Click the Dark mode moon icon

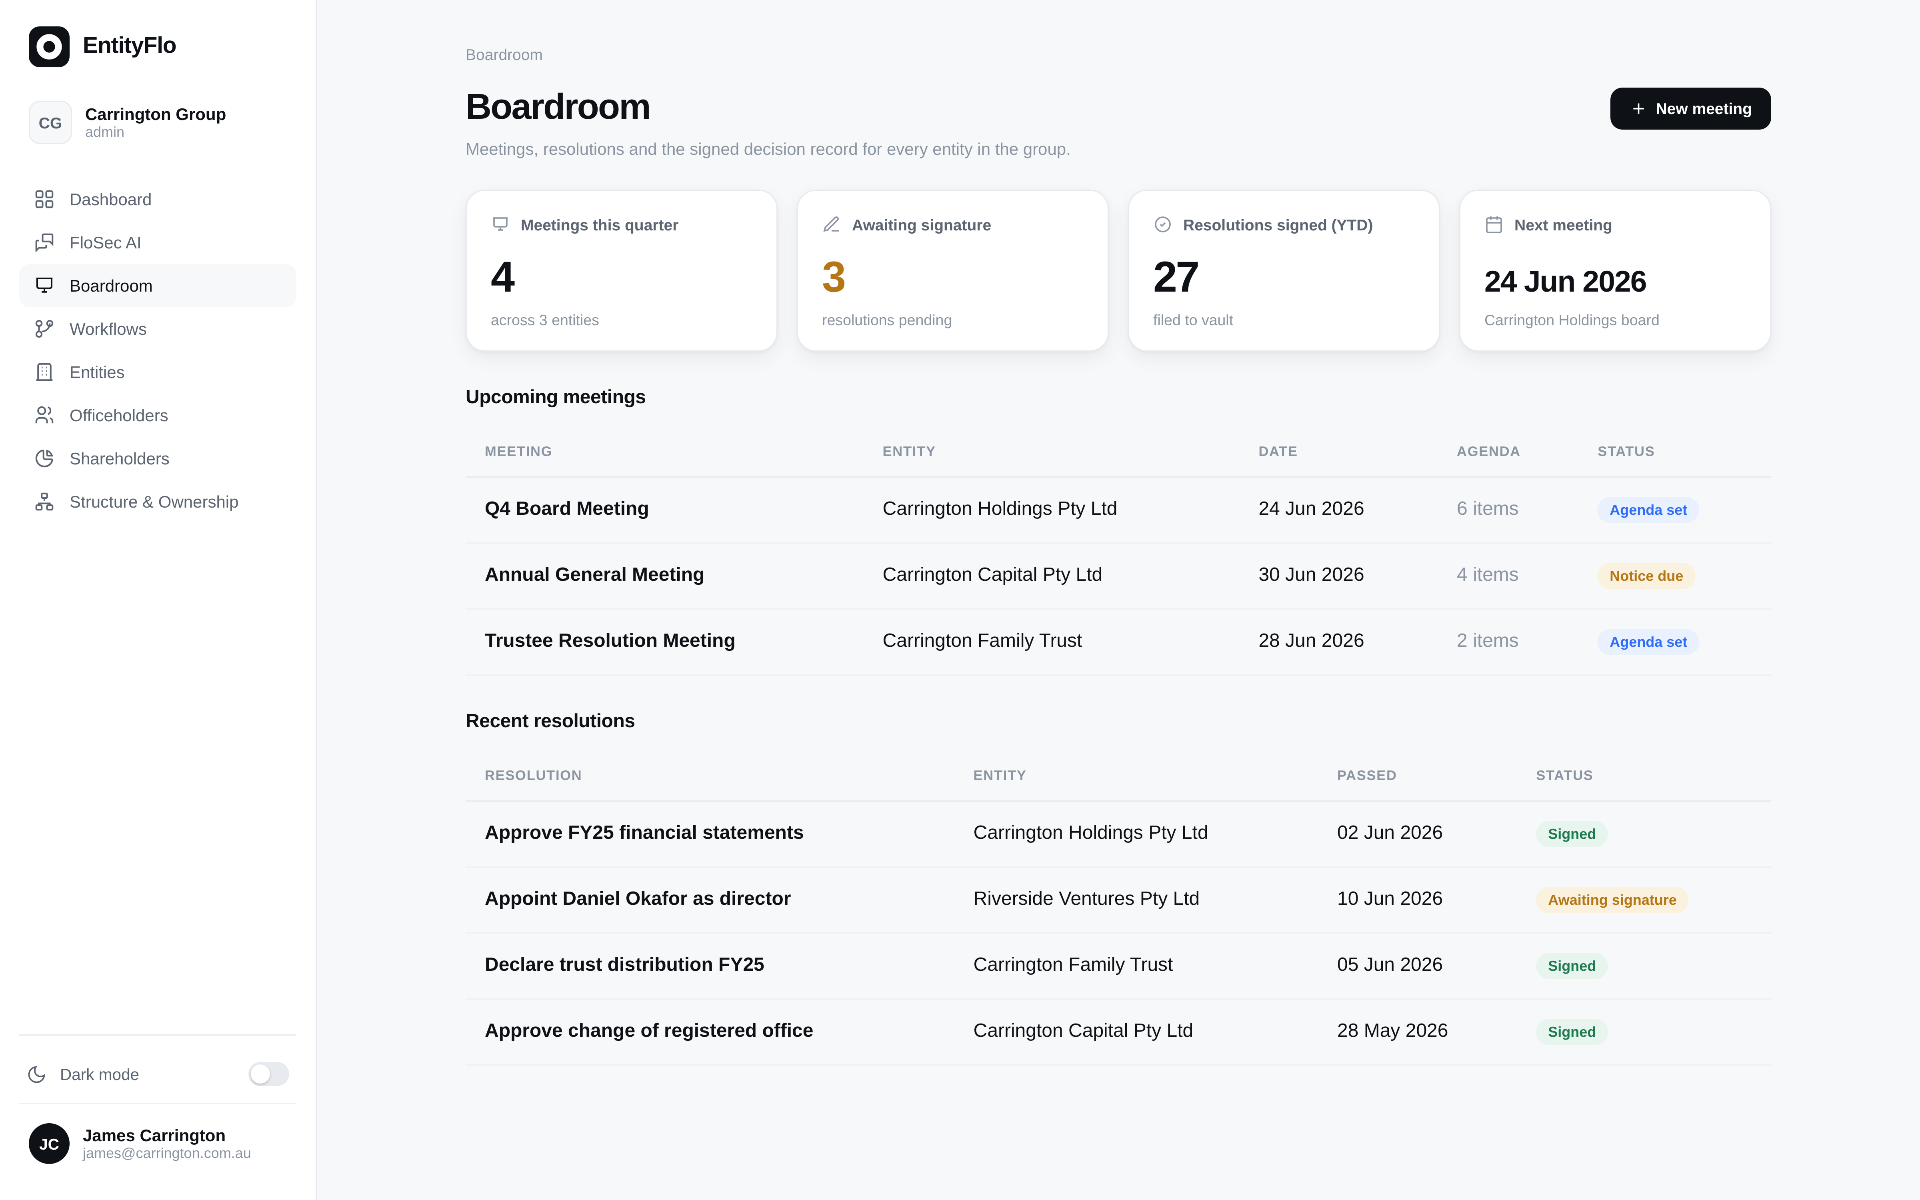coord(37,1074)
